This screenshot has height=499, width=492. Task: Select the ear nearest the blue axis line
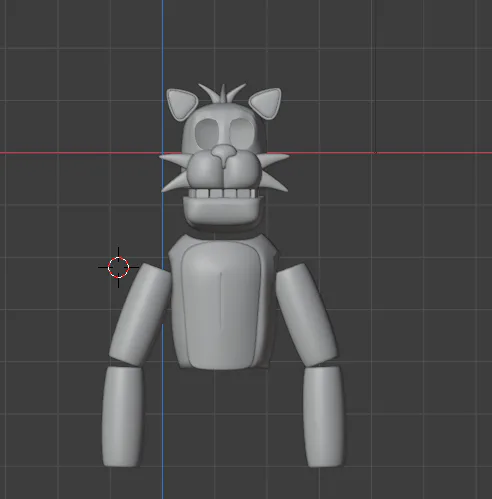coord(181,104)
